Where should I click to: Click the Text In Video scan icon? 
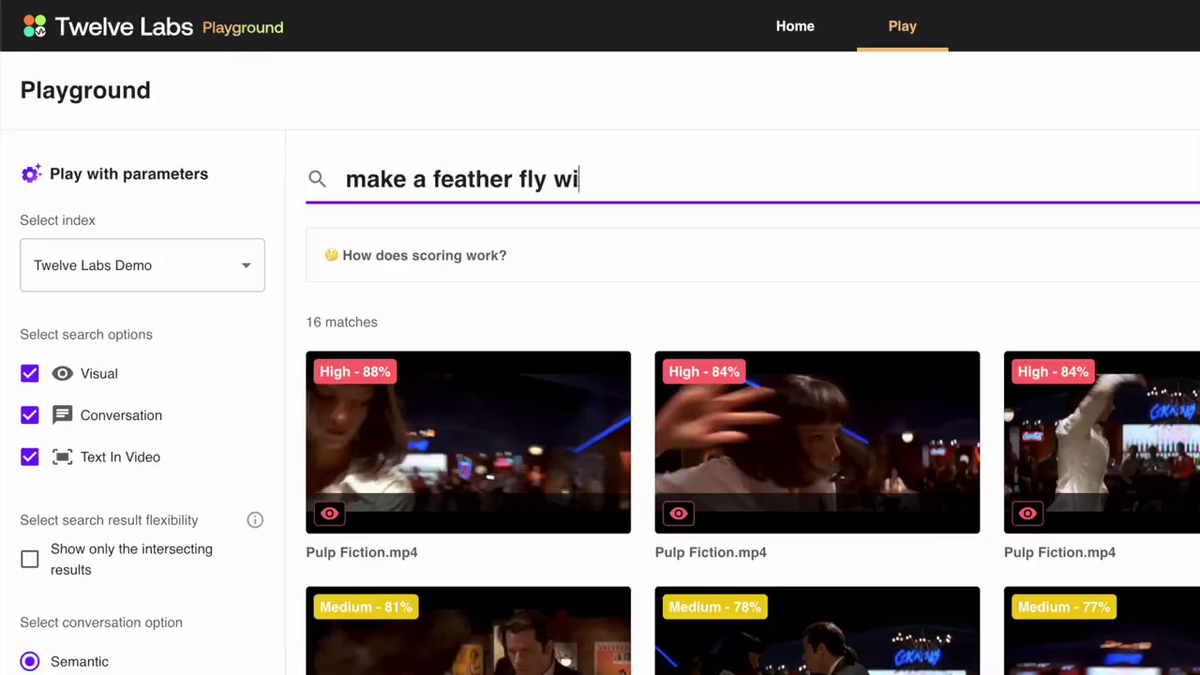point(62,457)
